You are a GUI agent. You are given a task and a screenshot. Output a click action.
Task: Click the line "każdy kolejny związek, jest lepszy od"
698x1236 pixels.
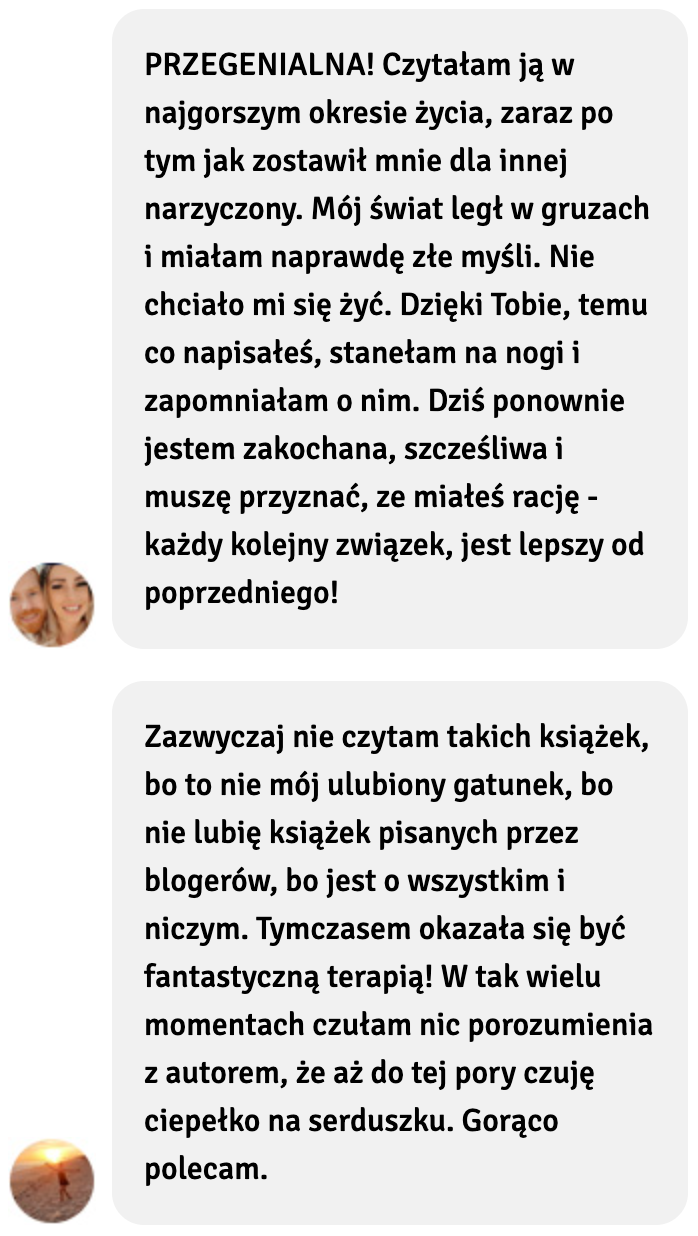click(394, 546)
